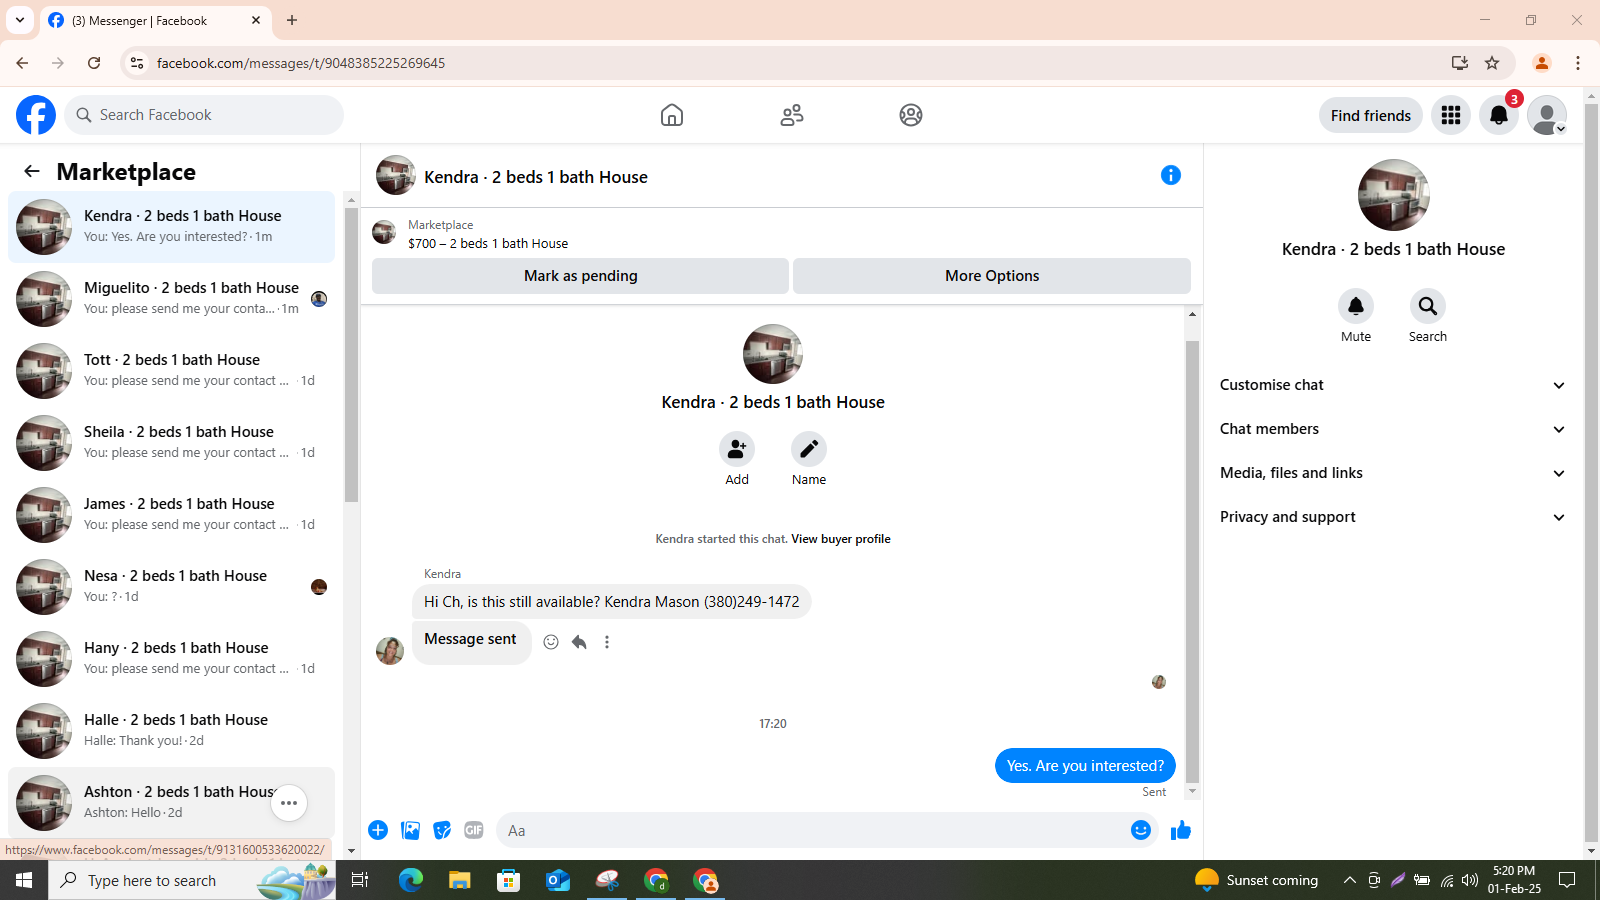Click Search Facebook field

(x=204, y=115)
